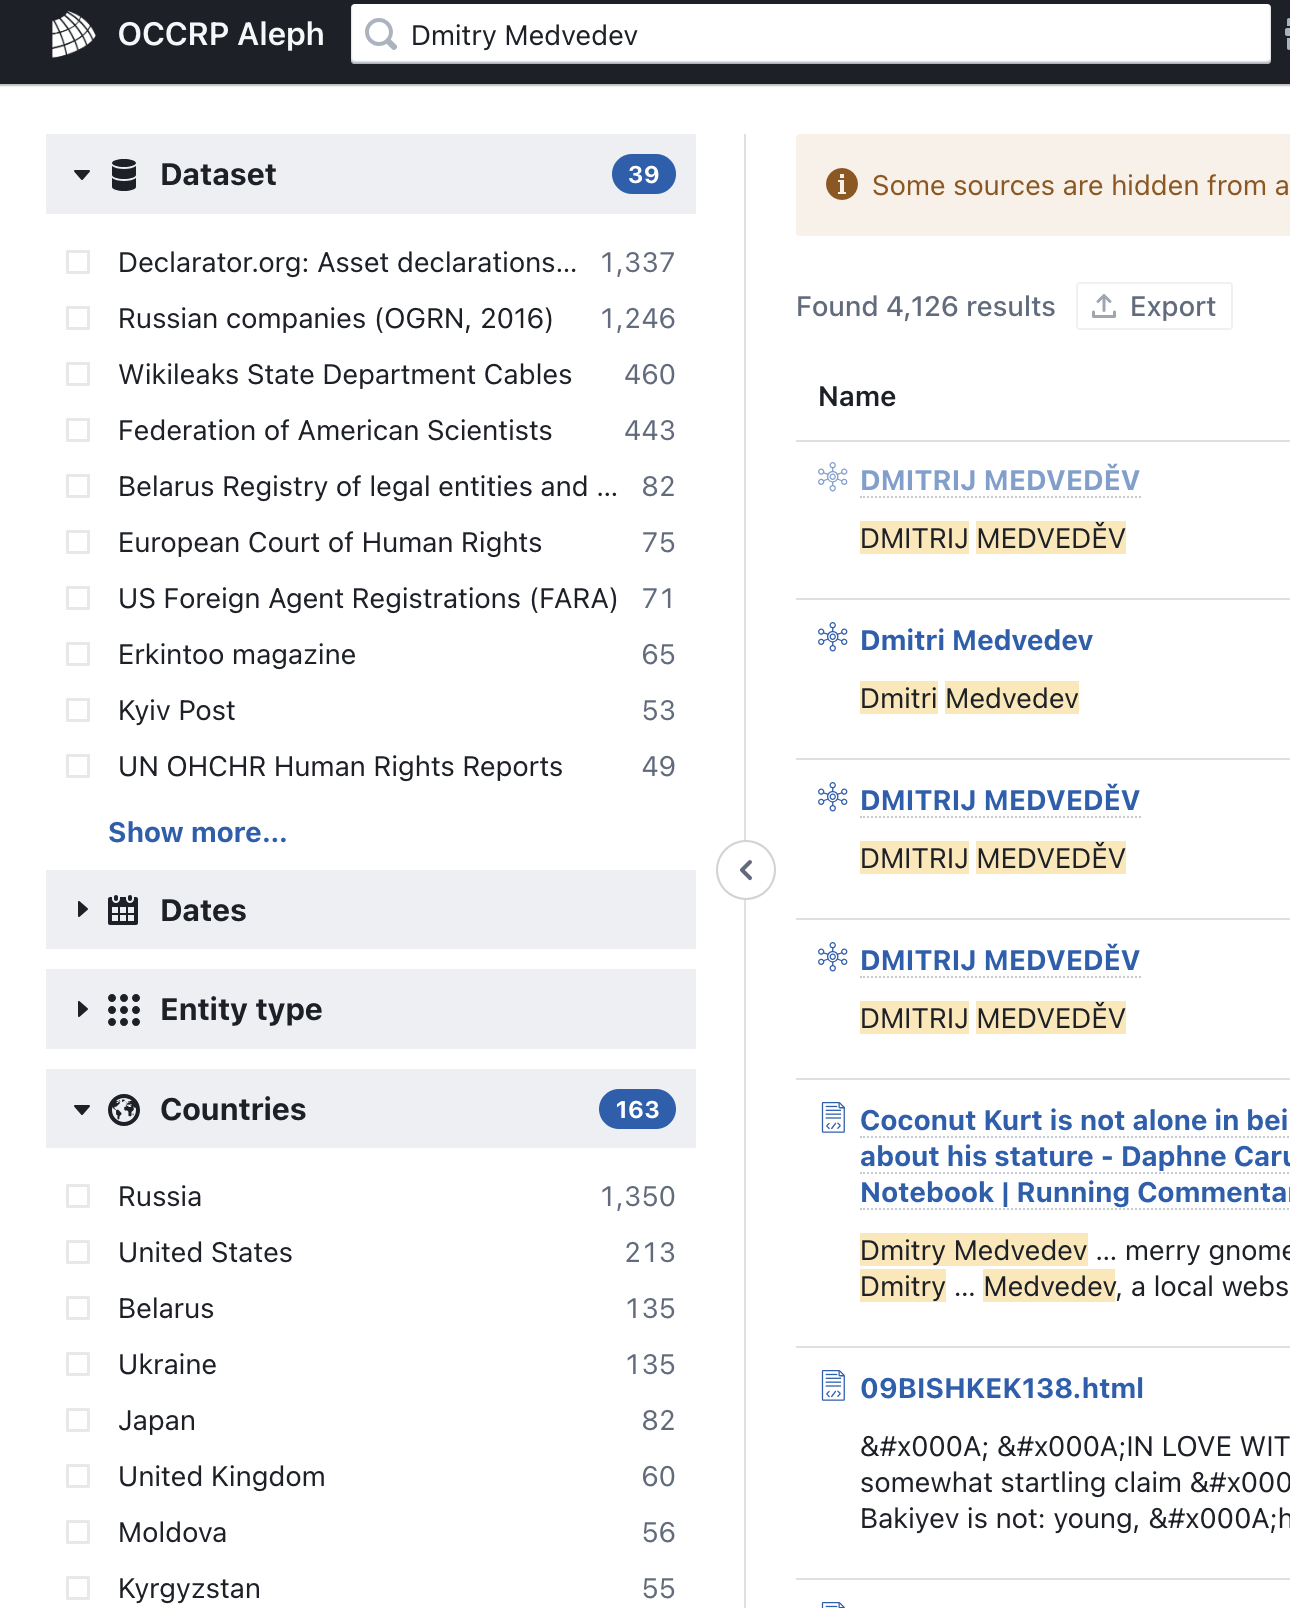Expand the Entity type filter section arrow
1290x1608 pixels.
(x=83, y=1009)
